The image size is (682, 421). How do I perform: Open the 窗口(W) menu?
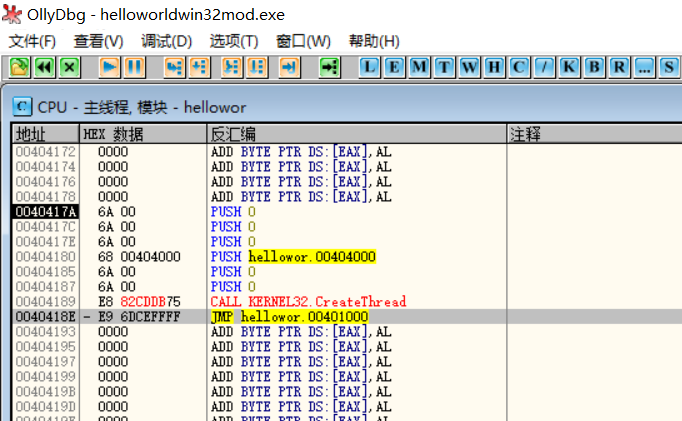click(x=303, y=41)
